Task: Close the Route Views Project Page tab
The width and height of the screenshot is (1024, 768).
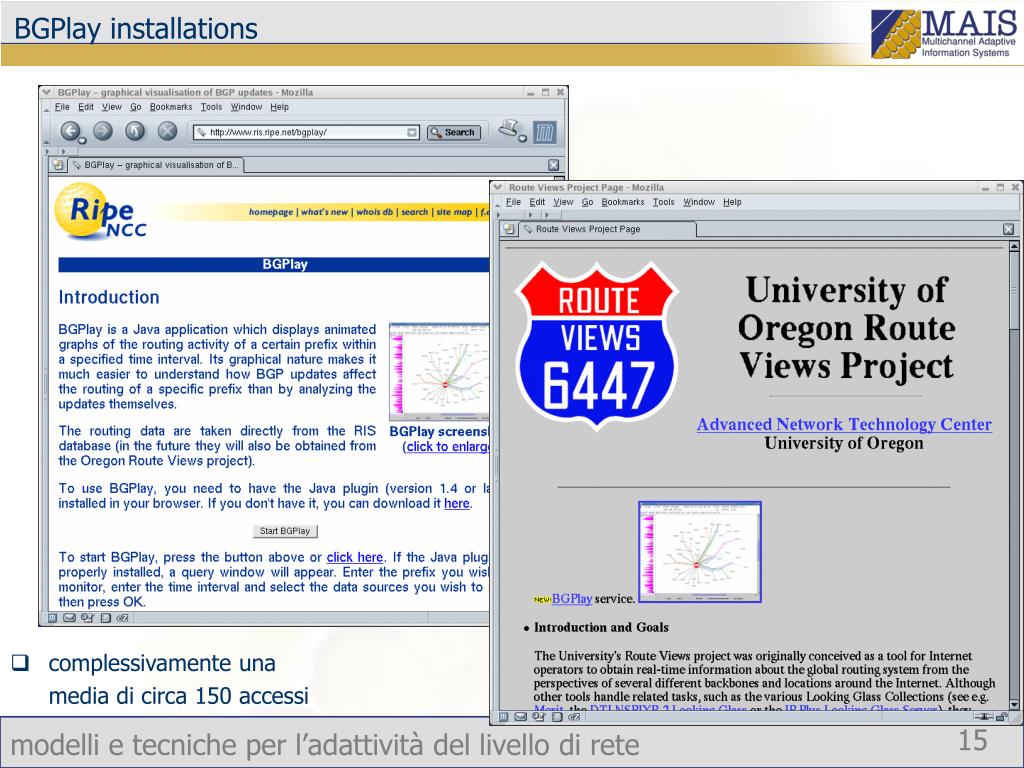Action: pyautogui.click(x=1008, y=229)
